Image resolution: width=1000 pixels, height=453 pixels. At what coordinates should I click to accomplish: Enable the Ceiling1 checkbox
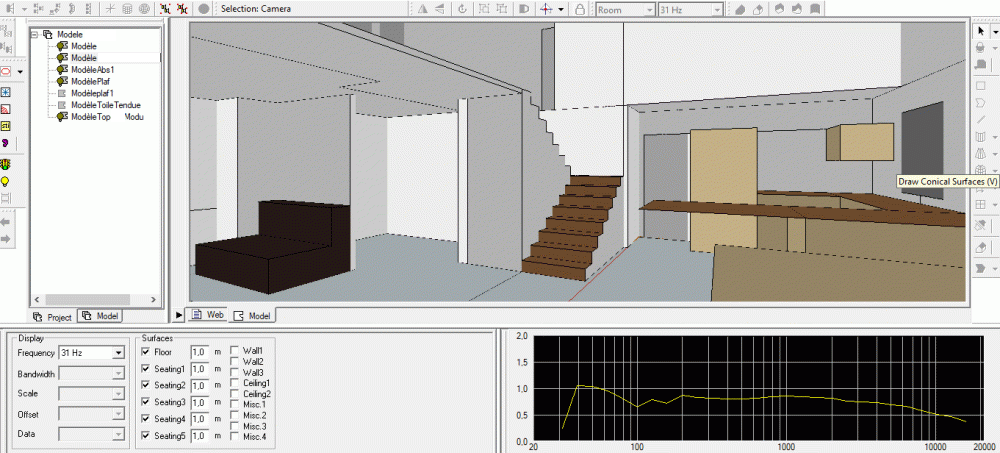click(234, 383)
